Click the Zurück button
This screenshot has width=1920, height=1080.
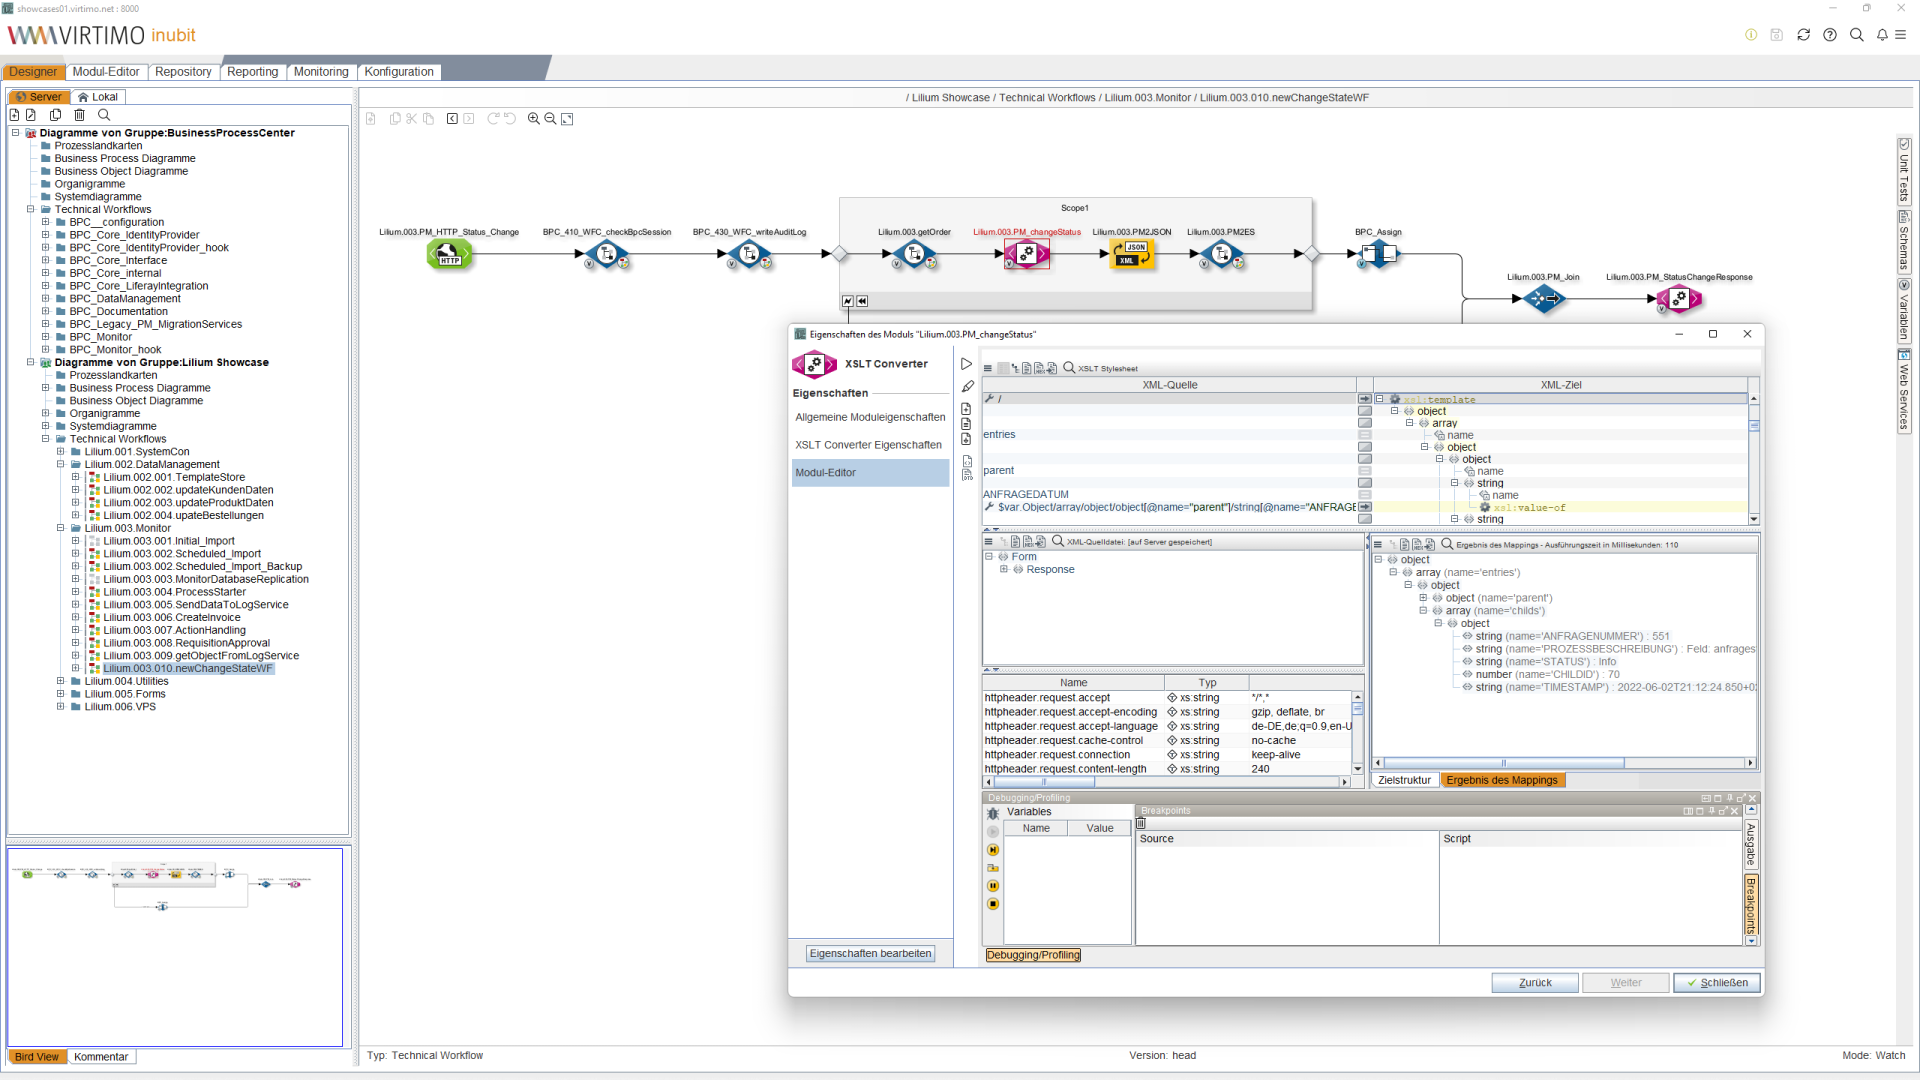[1535, 983]
